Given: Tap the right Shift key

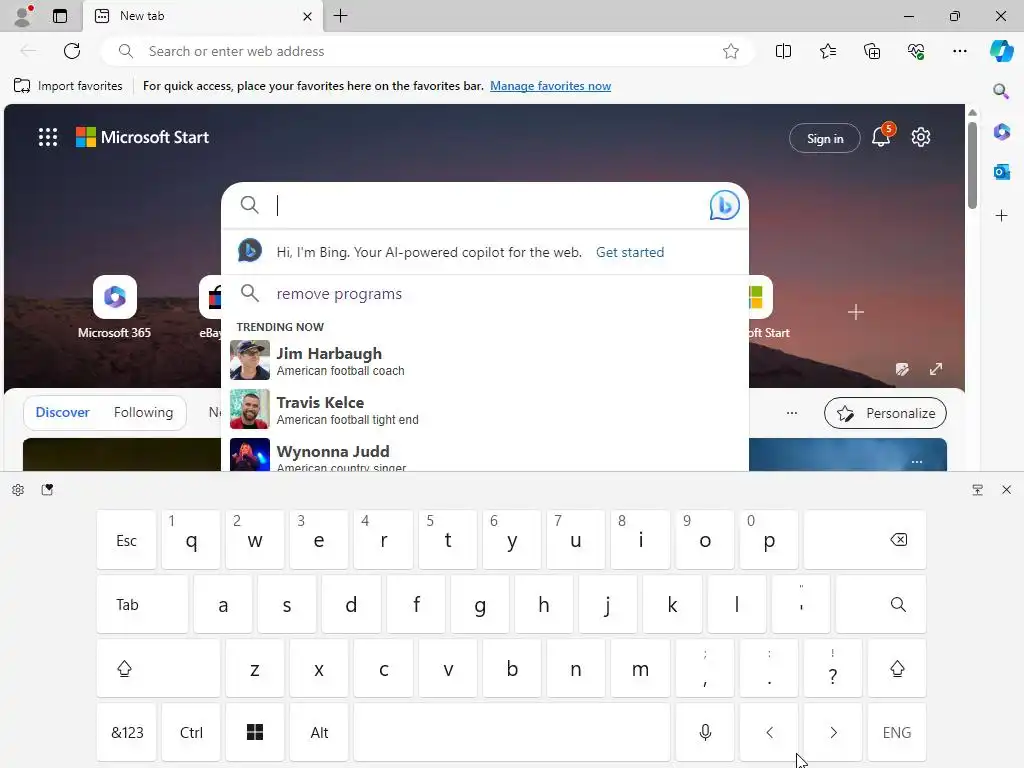Looking at the screenshot, I should [897, 668].
